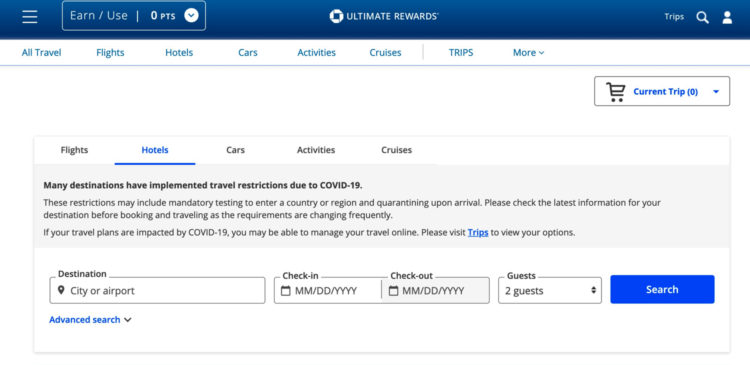750x365 pixels.
Task: Open Flights in top navigation bar
Action: 110,53
